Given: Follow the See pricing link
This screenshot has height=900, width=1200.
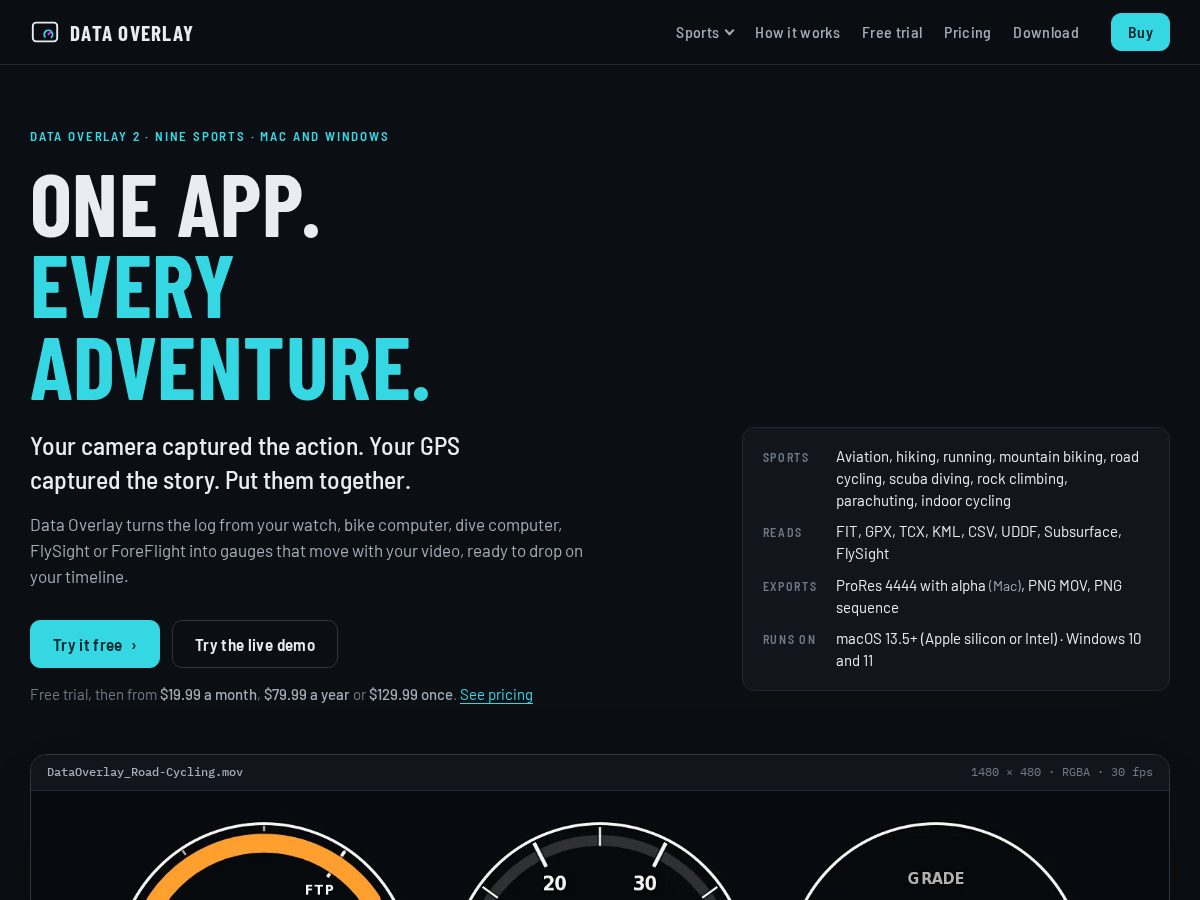Looking at the screenshot, I should [496, 694].
